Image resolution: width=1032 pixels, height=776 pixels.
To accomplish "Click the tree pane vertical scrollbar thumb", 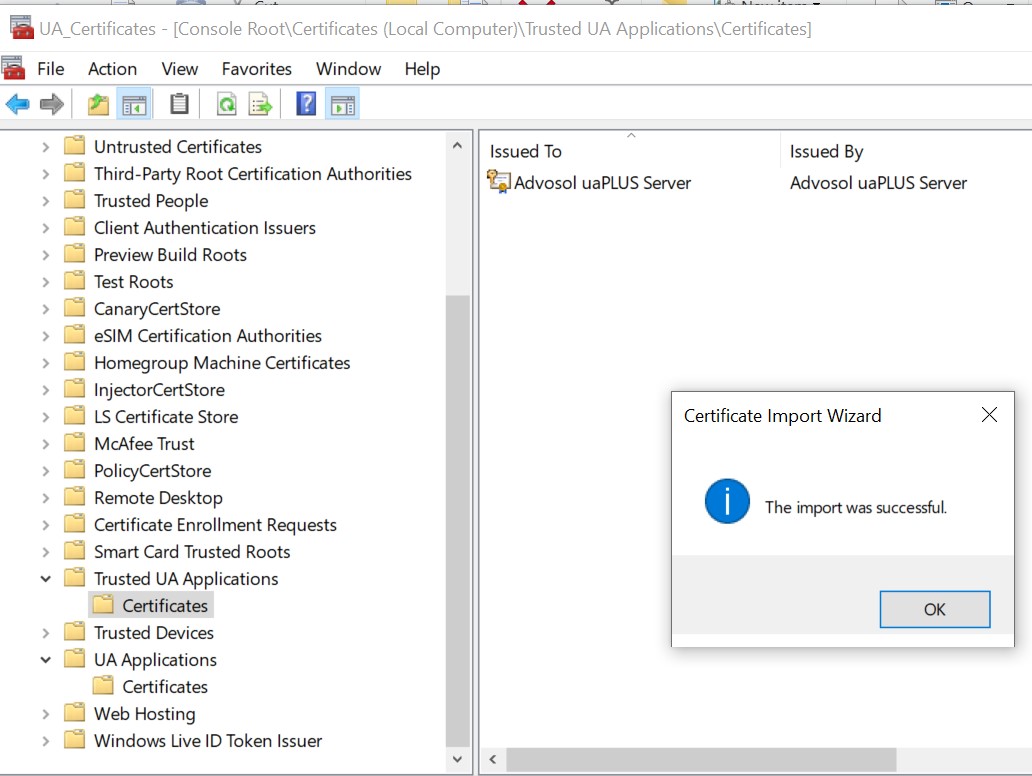I will click(x=456, y=520).
